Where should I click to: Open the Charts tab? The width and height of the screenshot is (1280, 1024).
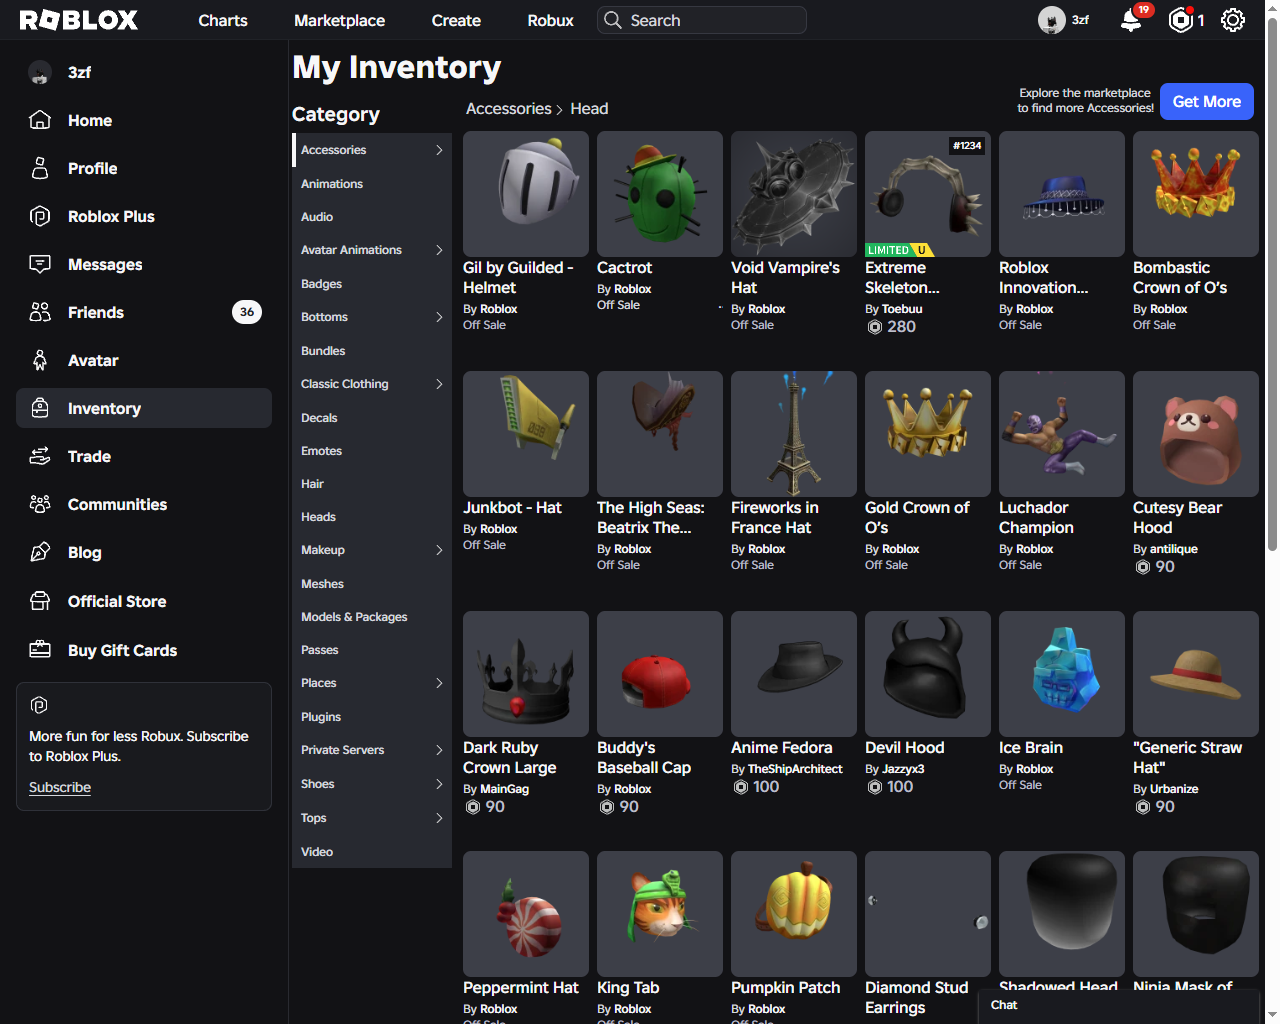pyautogui.click(x=223, y=20)
